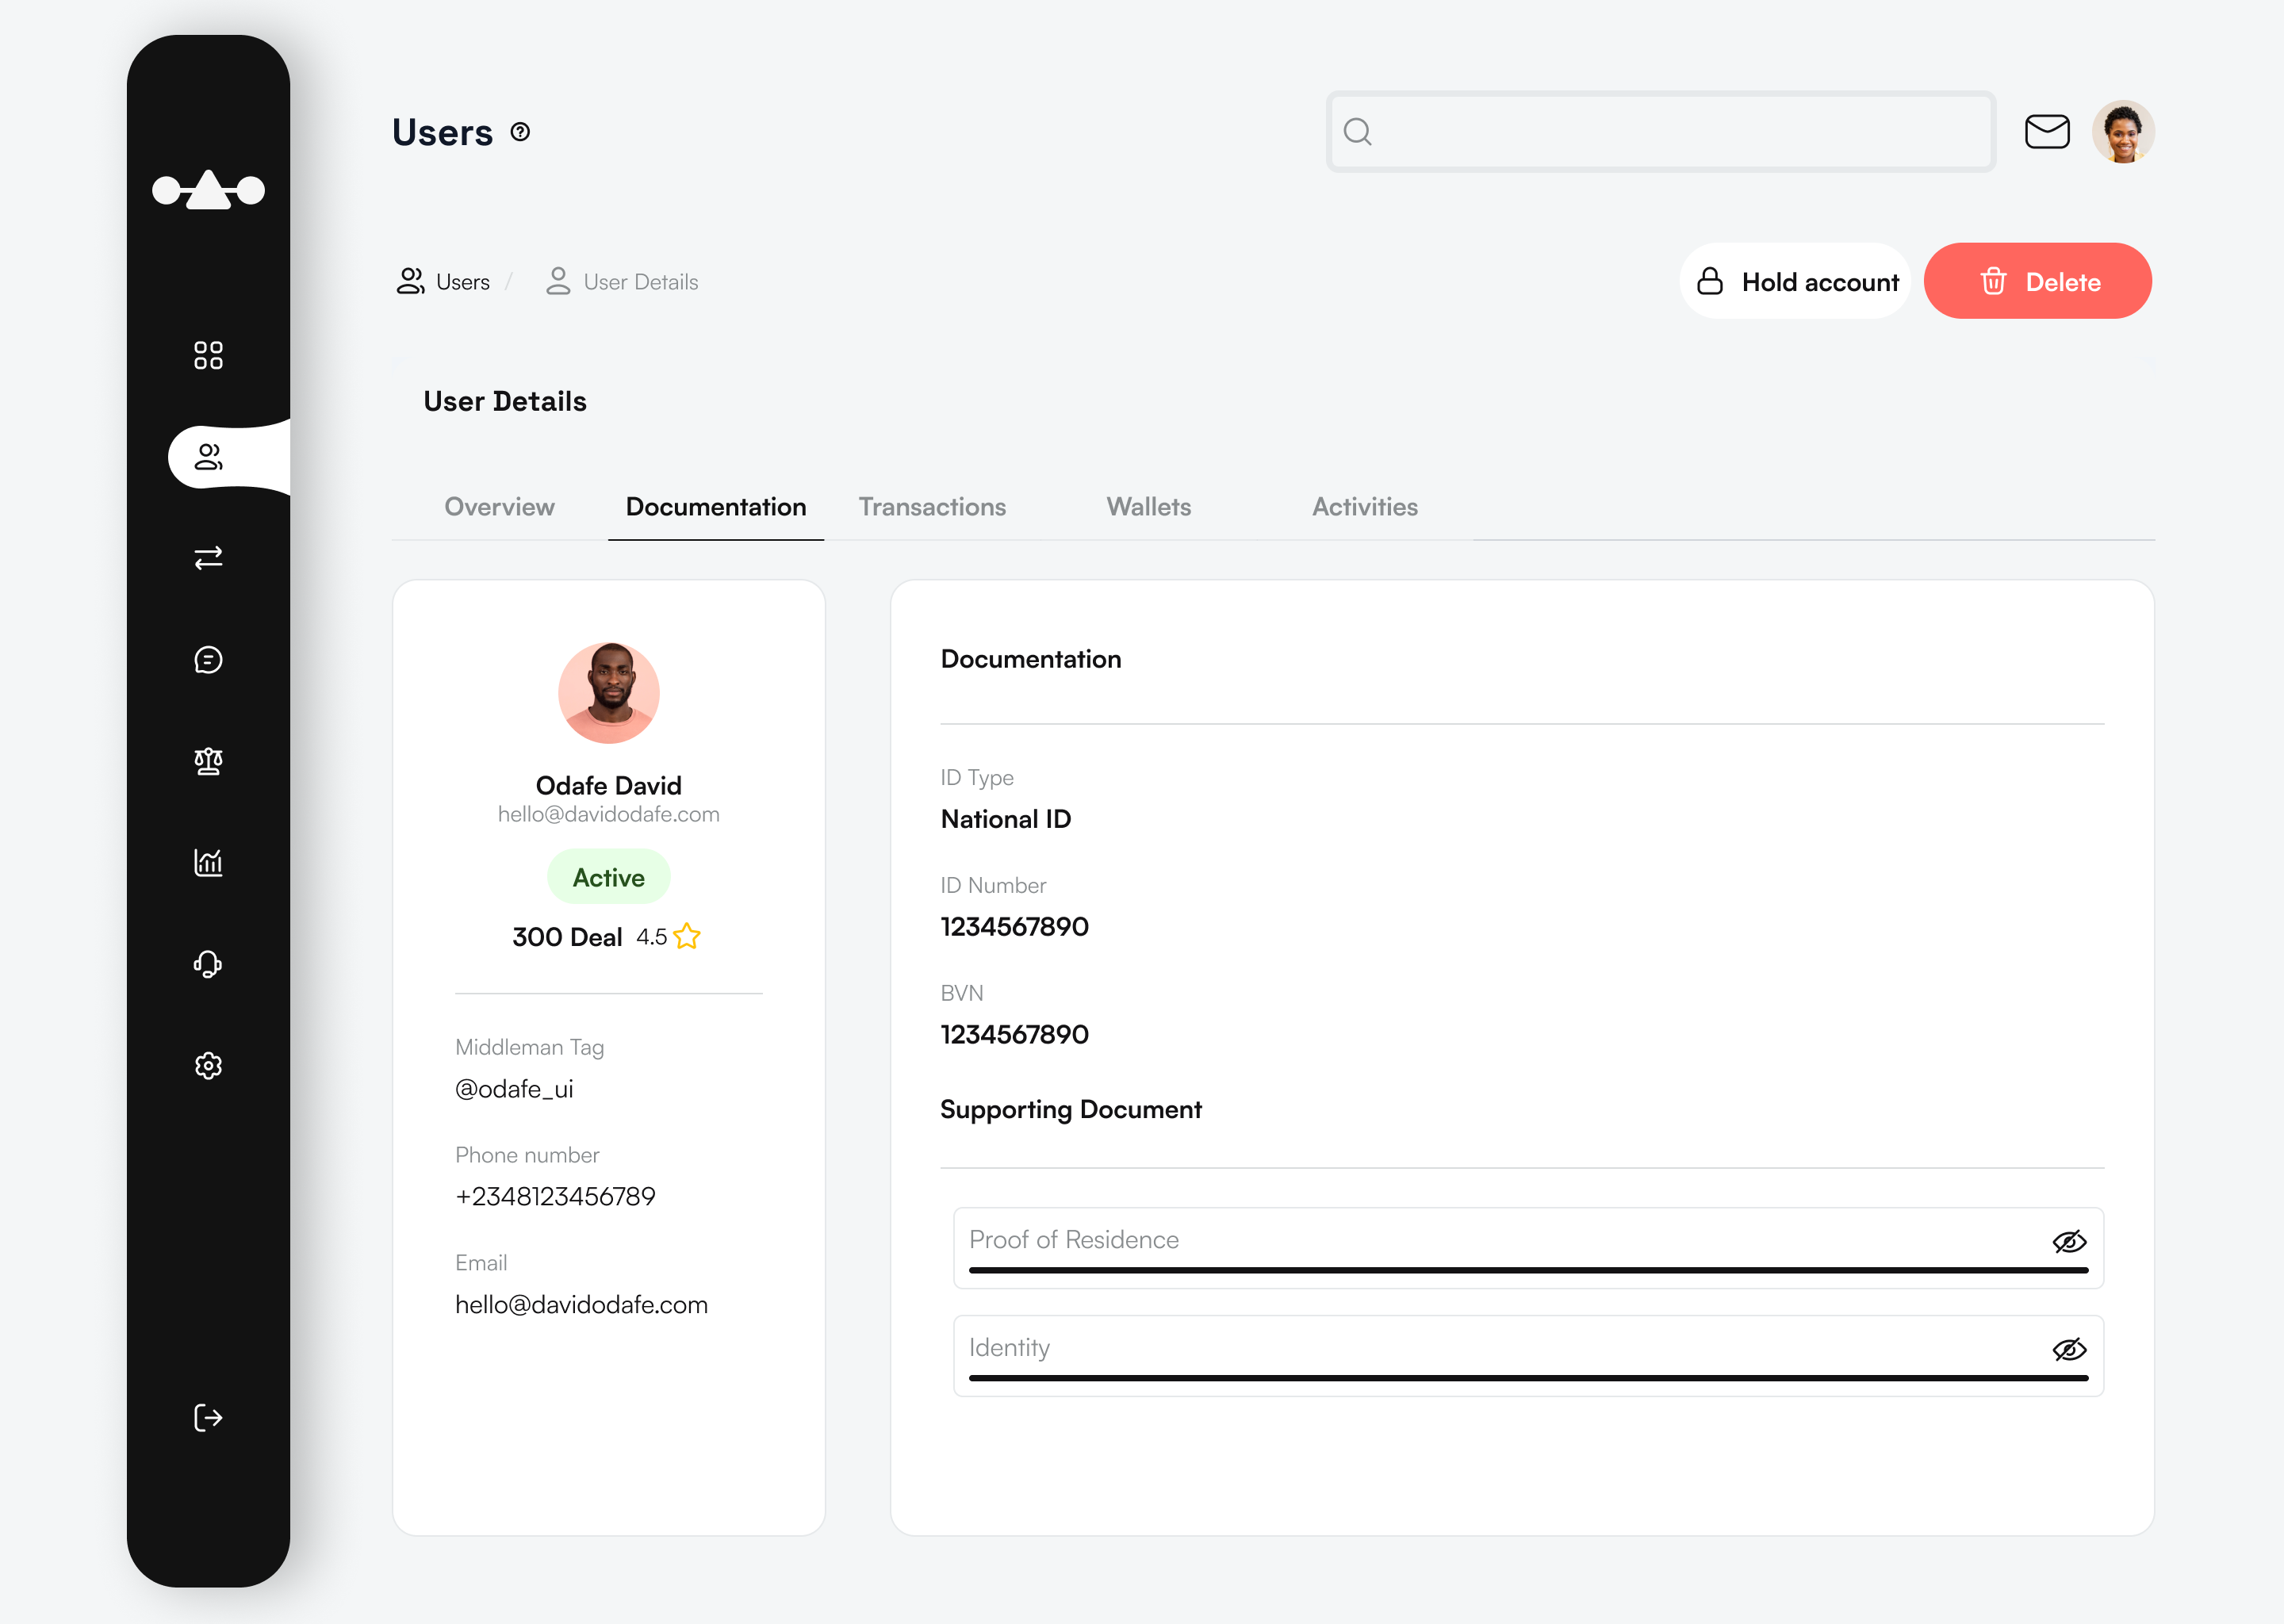Click the Hold account button
Image resolution: width=2284 pixels, height=1624 pixels.
[x=1795, y=281]
